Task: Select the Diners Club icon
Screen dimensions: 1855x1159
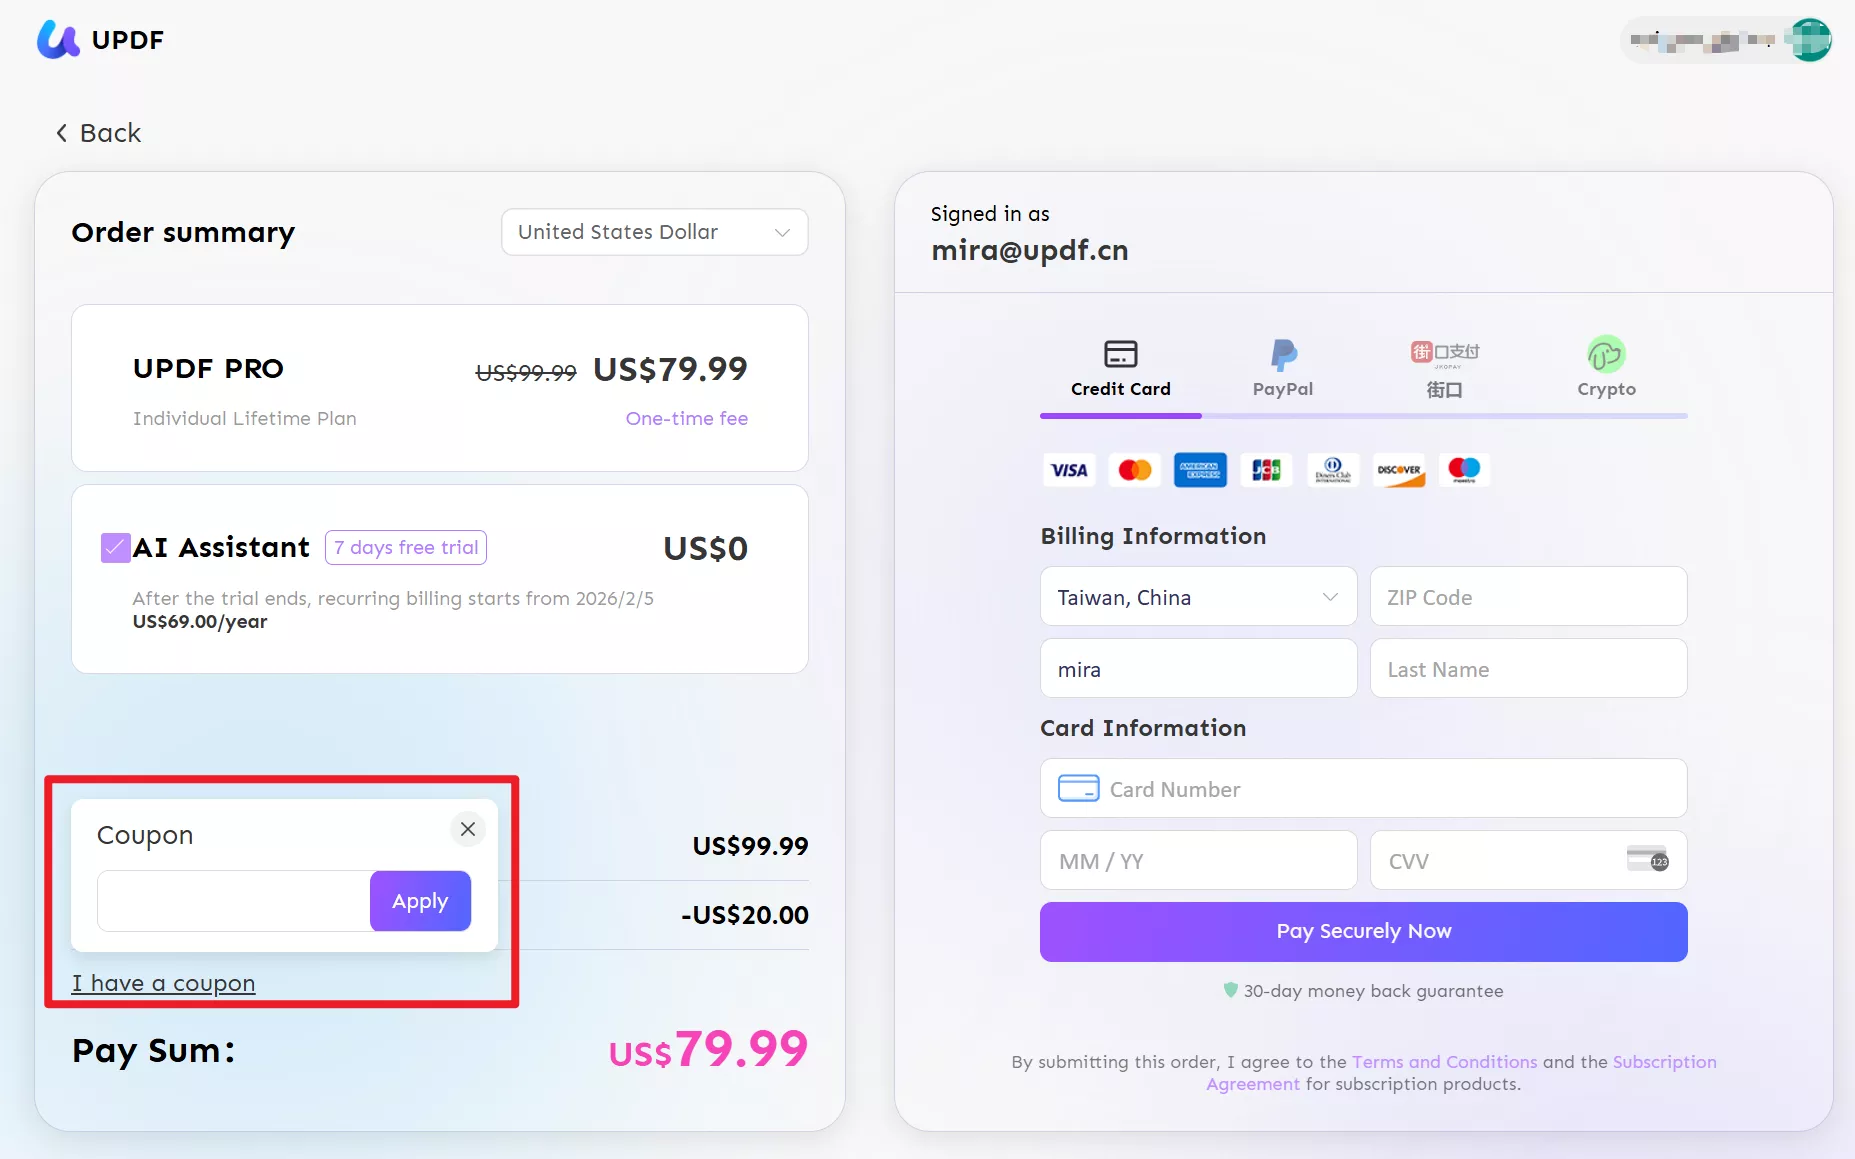Action: pos(1332,470)
